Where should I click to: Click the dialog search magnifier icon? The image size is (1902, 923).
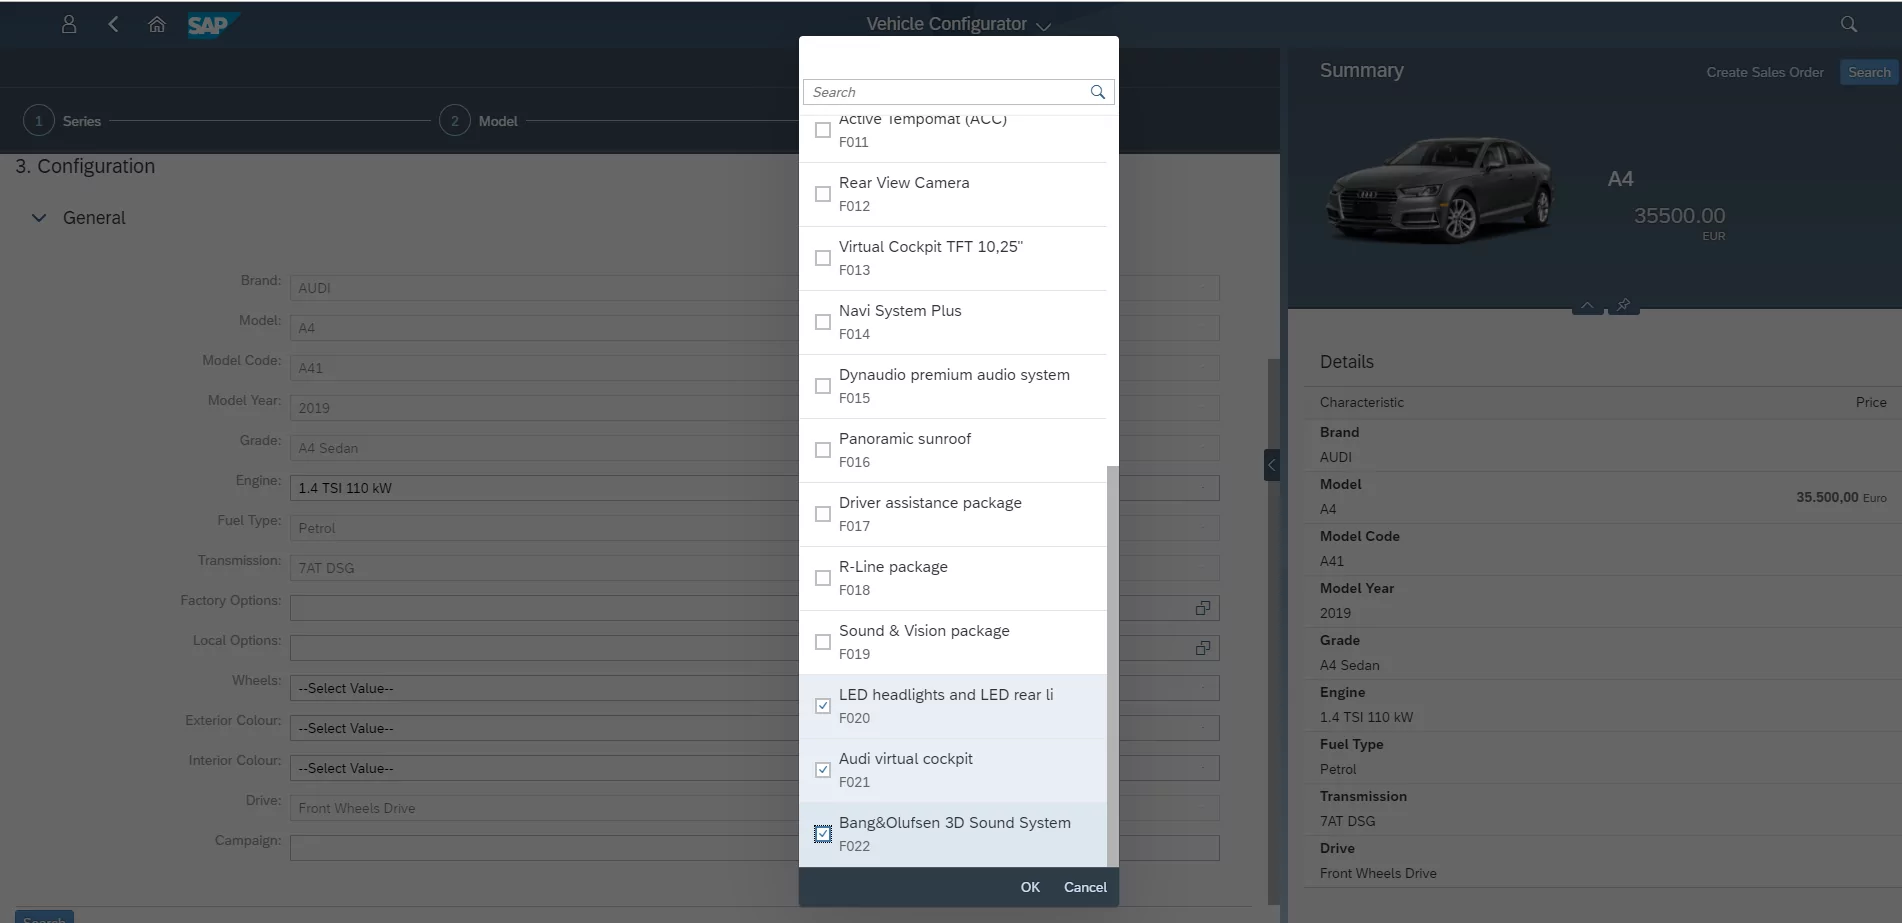(1098, 92)
